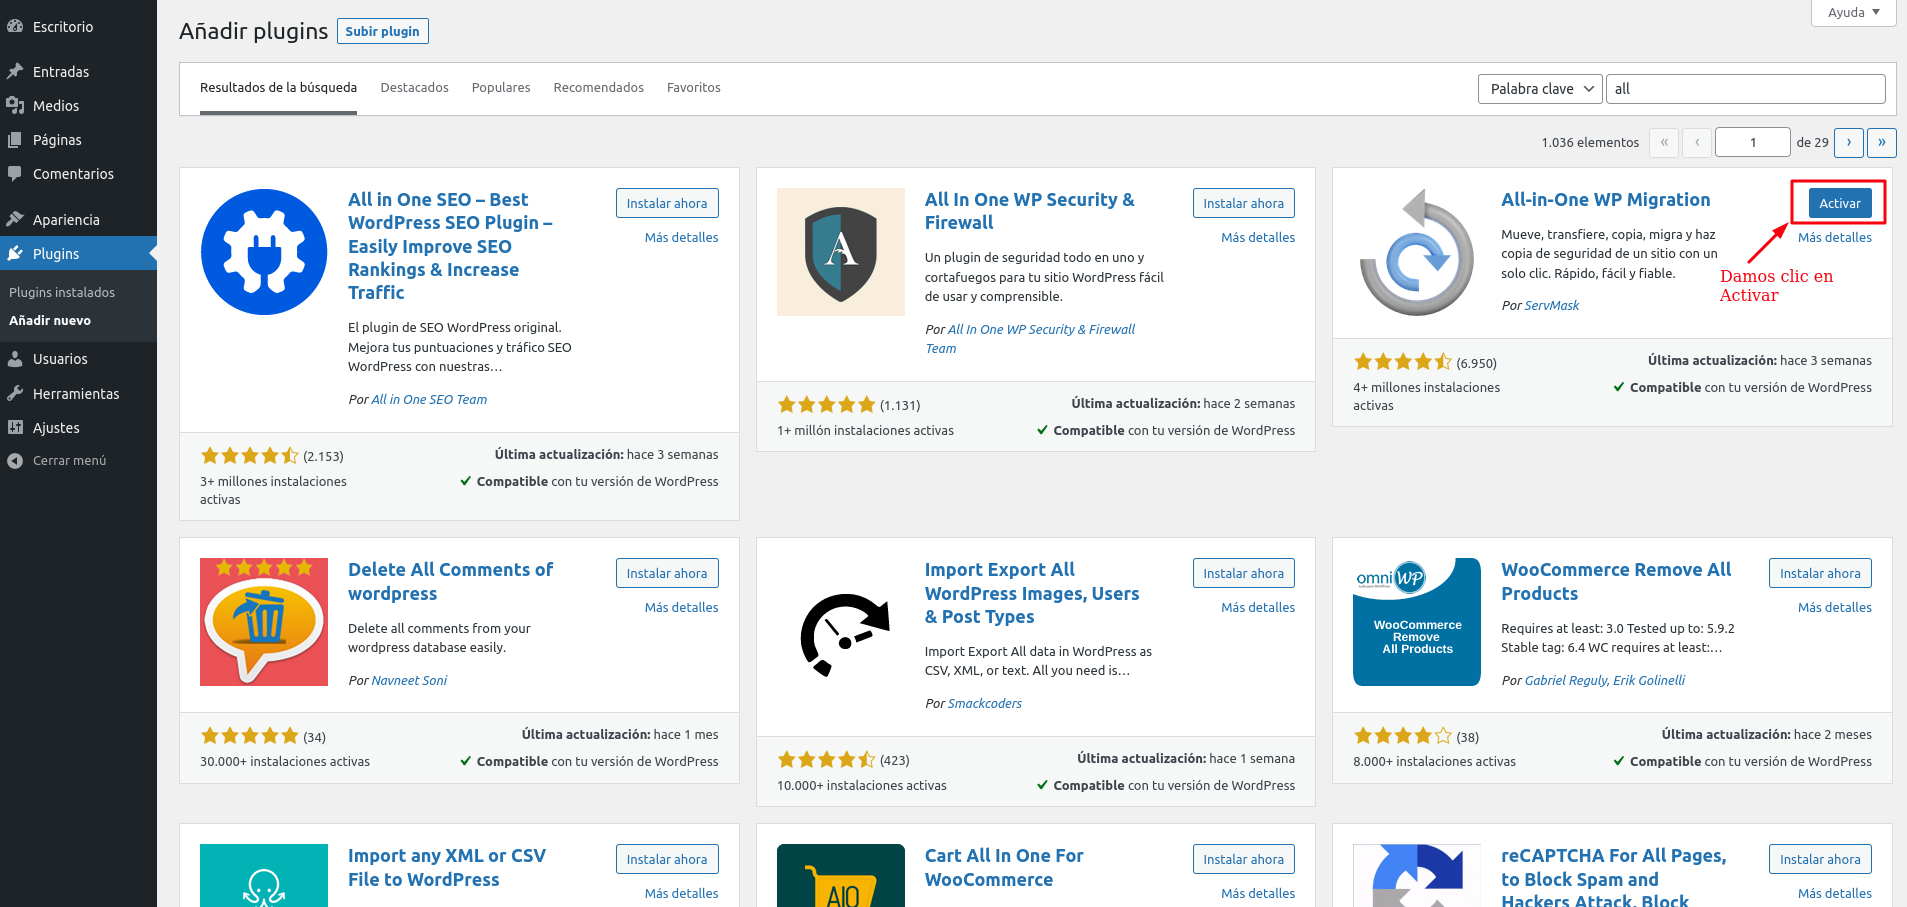Click the All-in-One WP Migration logo

pyautogui.click(x=1417, y=252)
